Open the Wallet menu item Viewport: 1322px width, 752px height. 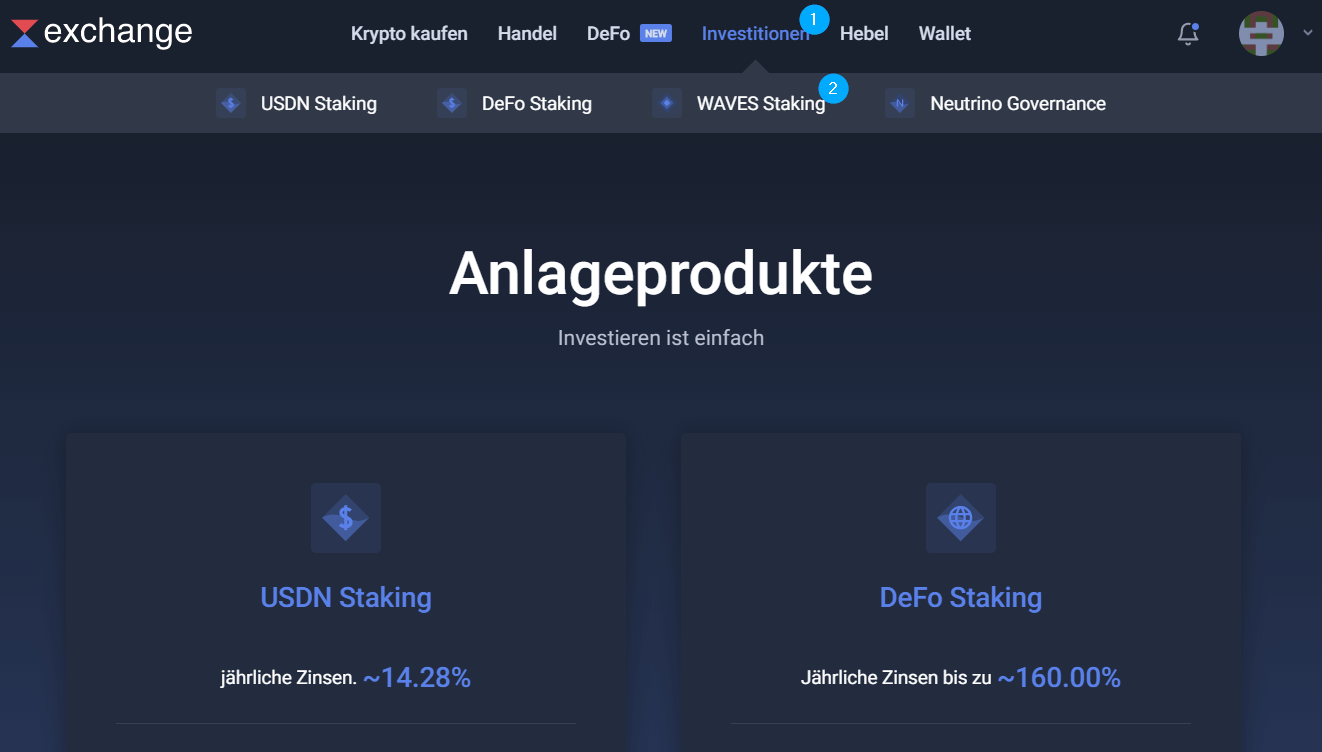[x=945, y=34]
